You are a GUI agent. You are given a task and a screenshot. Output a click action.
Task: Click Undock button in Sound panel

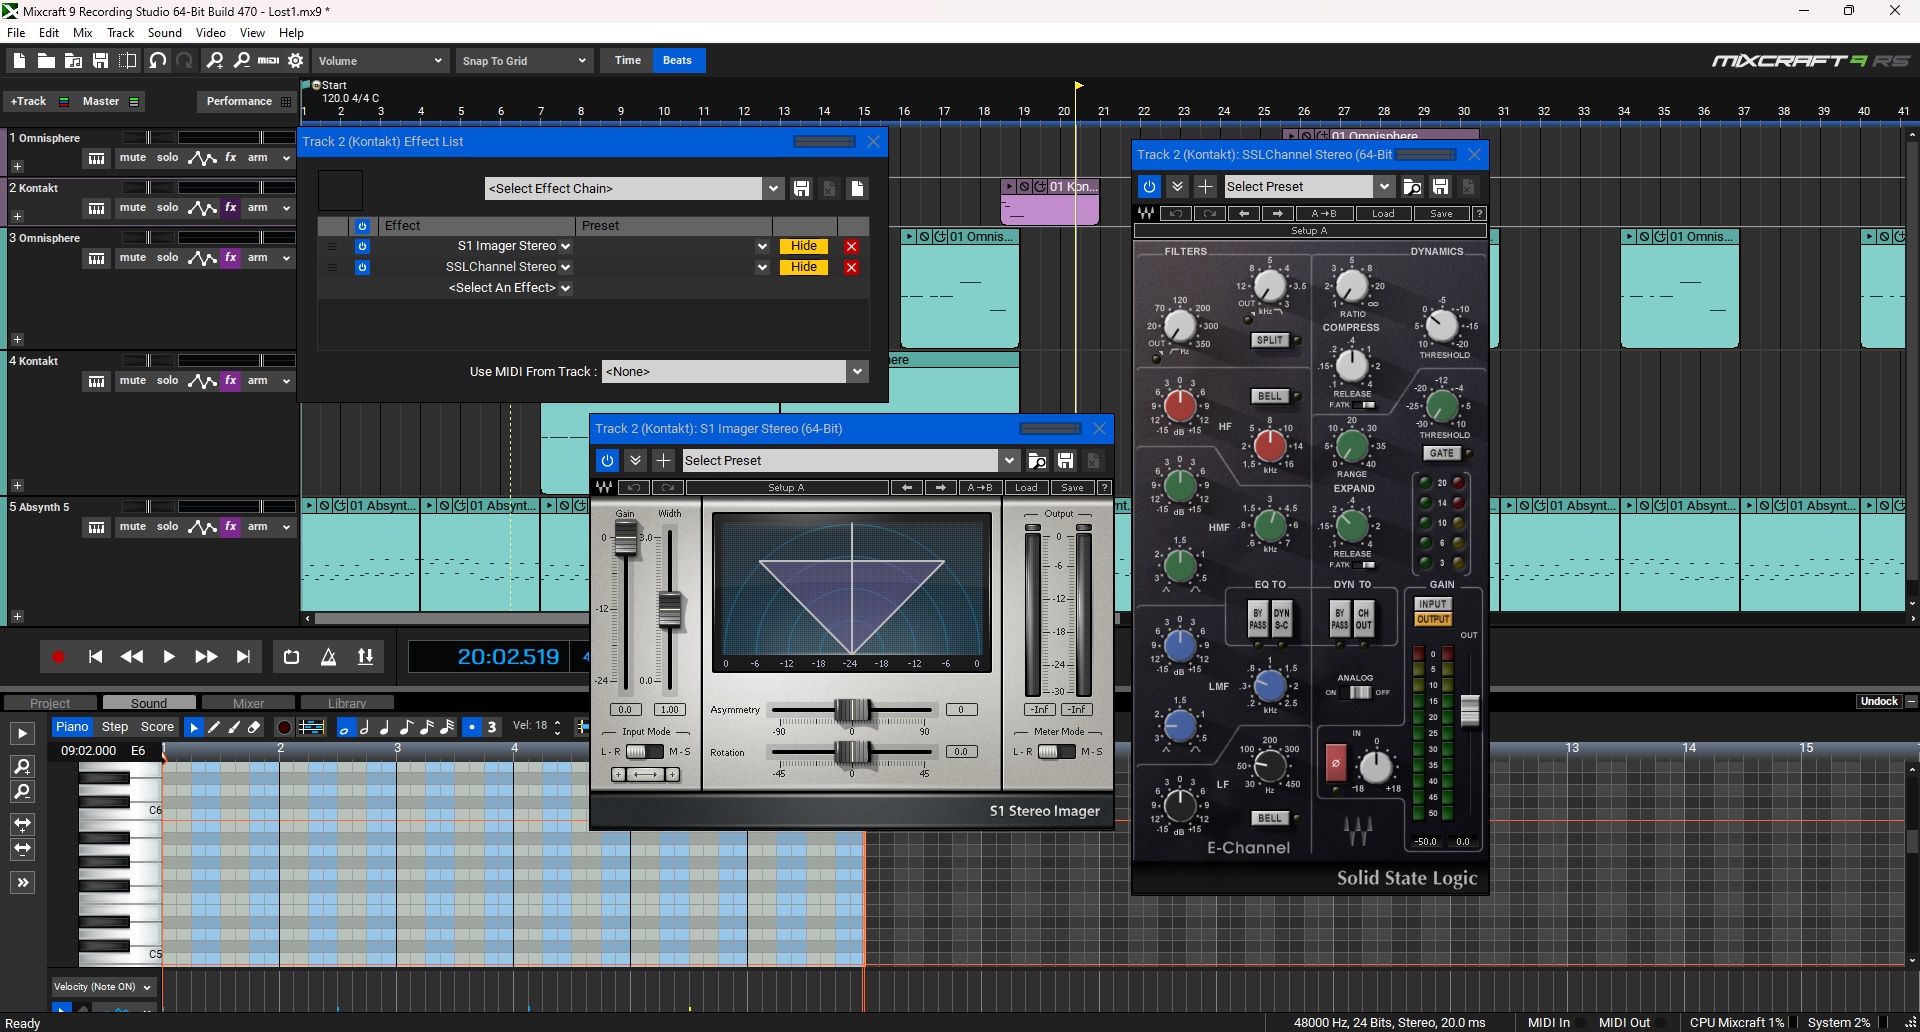pyautogui.click(x=1879, y=701)
